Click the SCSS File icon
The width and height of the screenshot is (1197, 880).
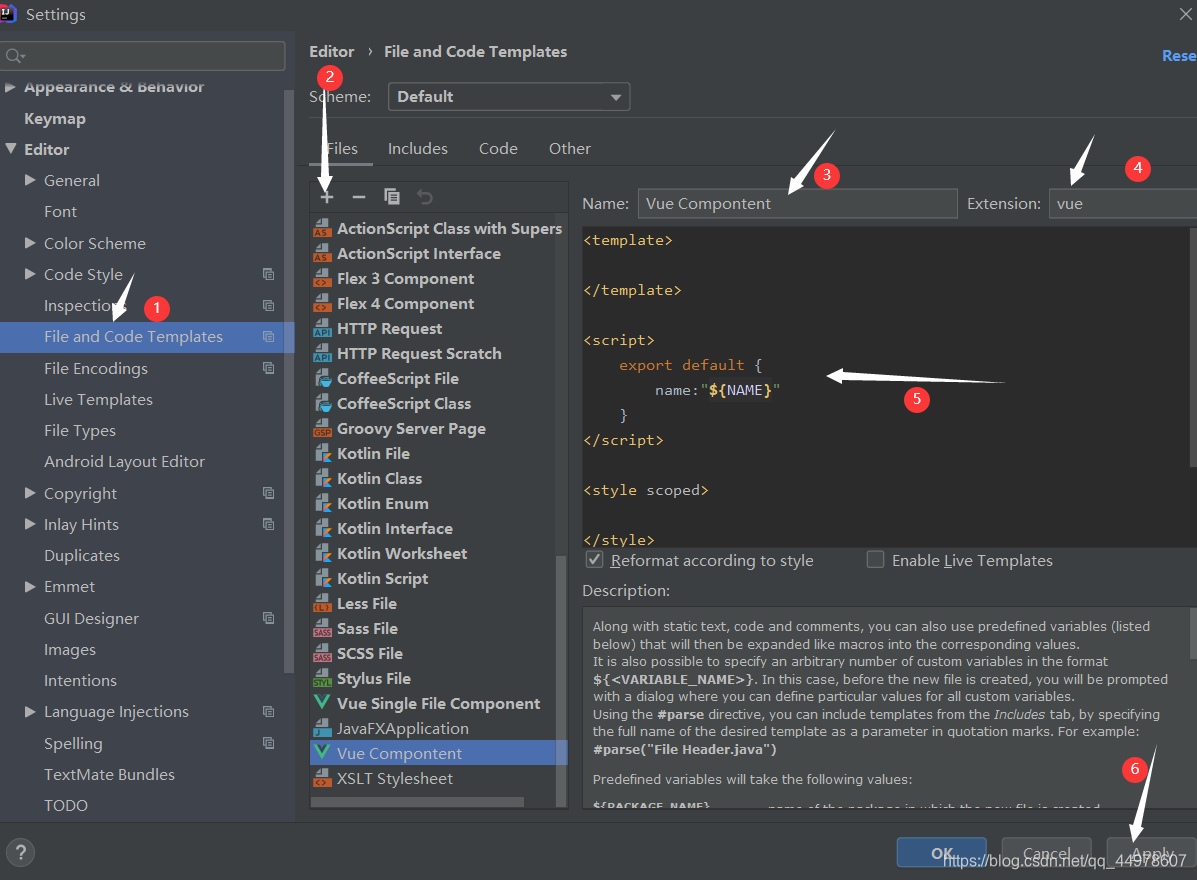point(322,654)
